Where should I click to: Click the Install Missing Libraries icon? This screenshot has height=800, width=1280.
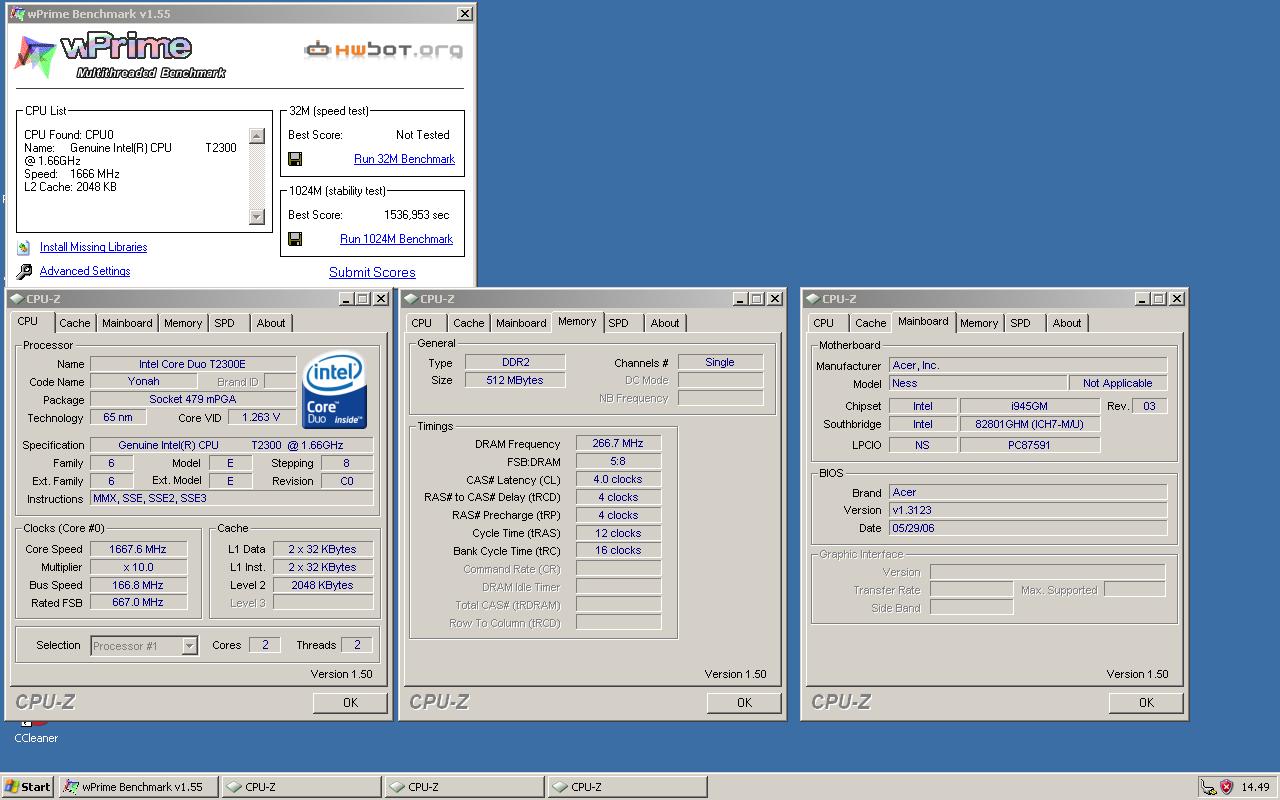coord(24,247)
